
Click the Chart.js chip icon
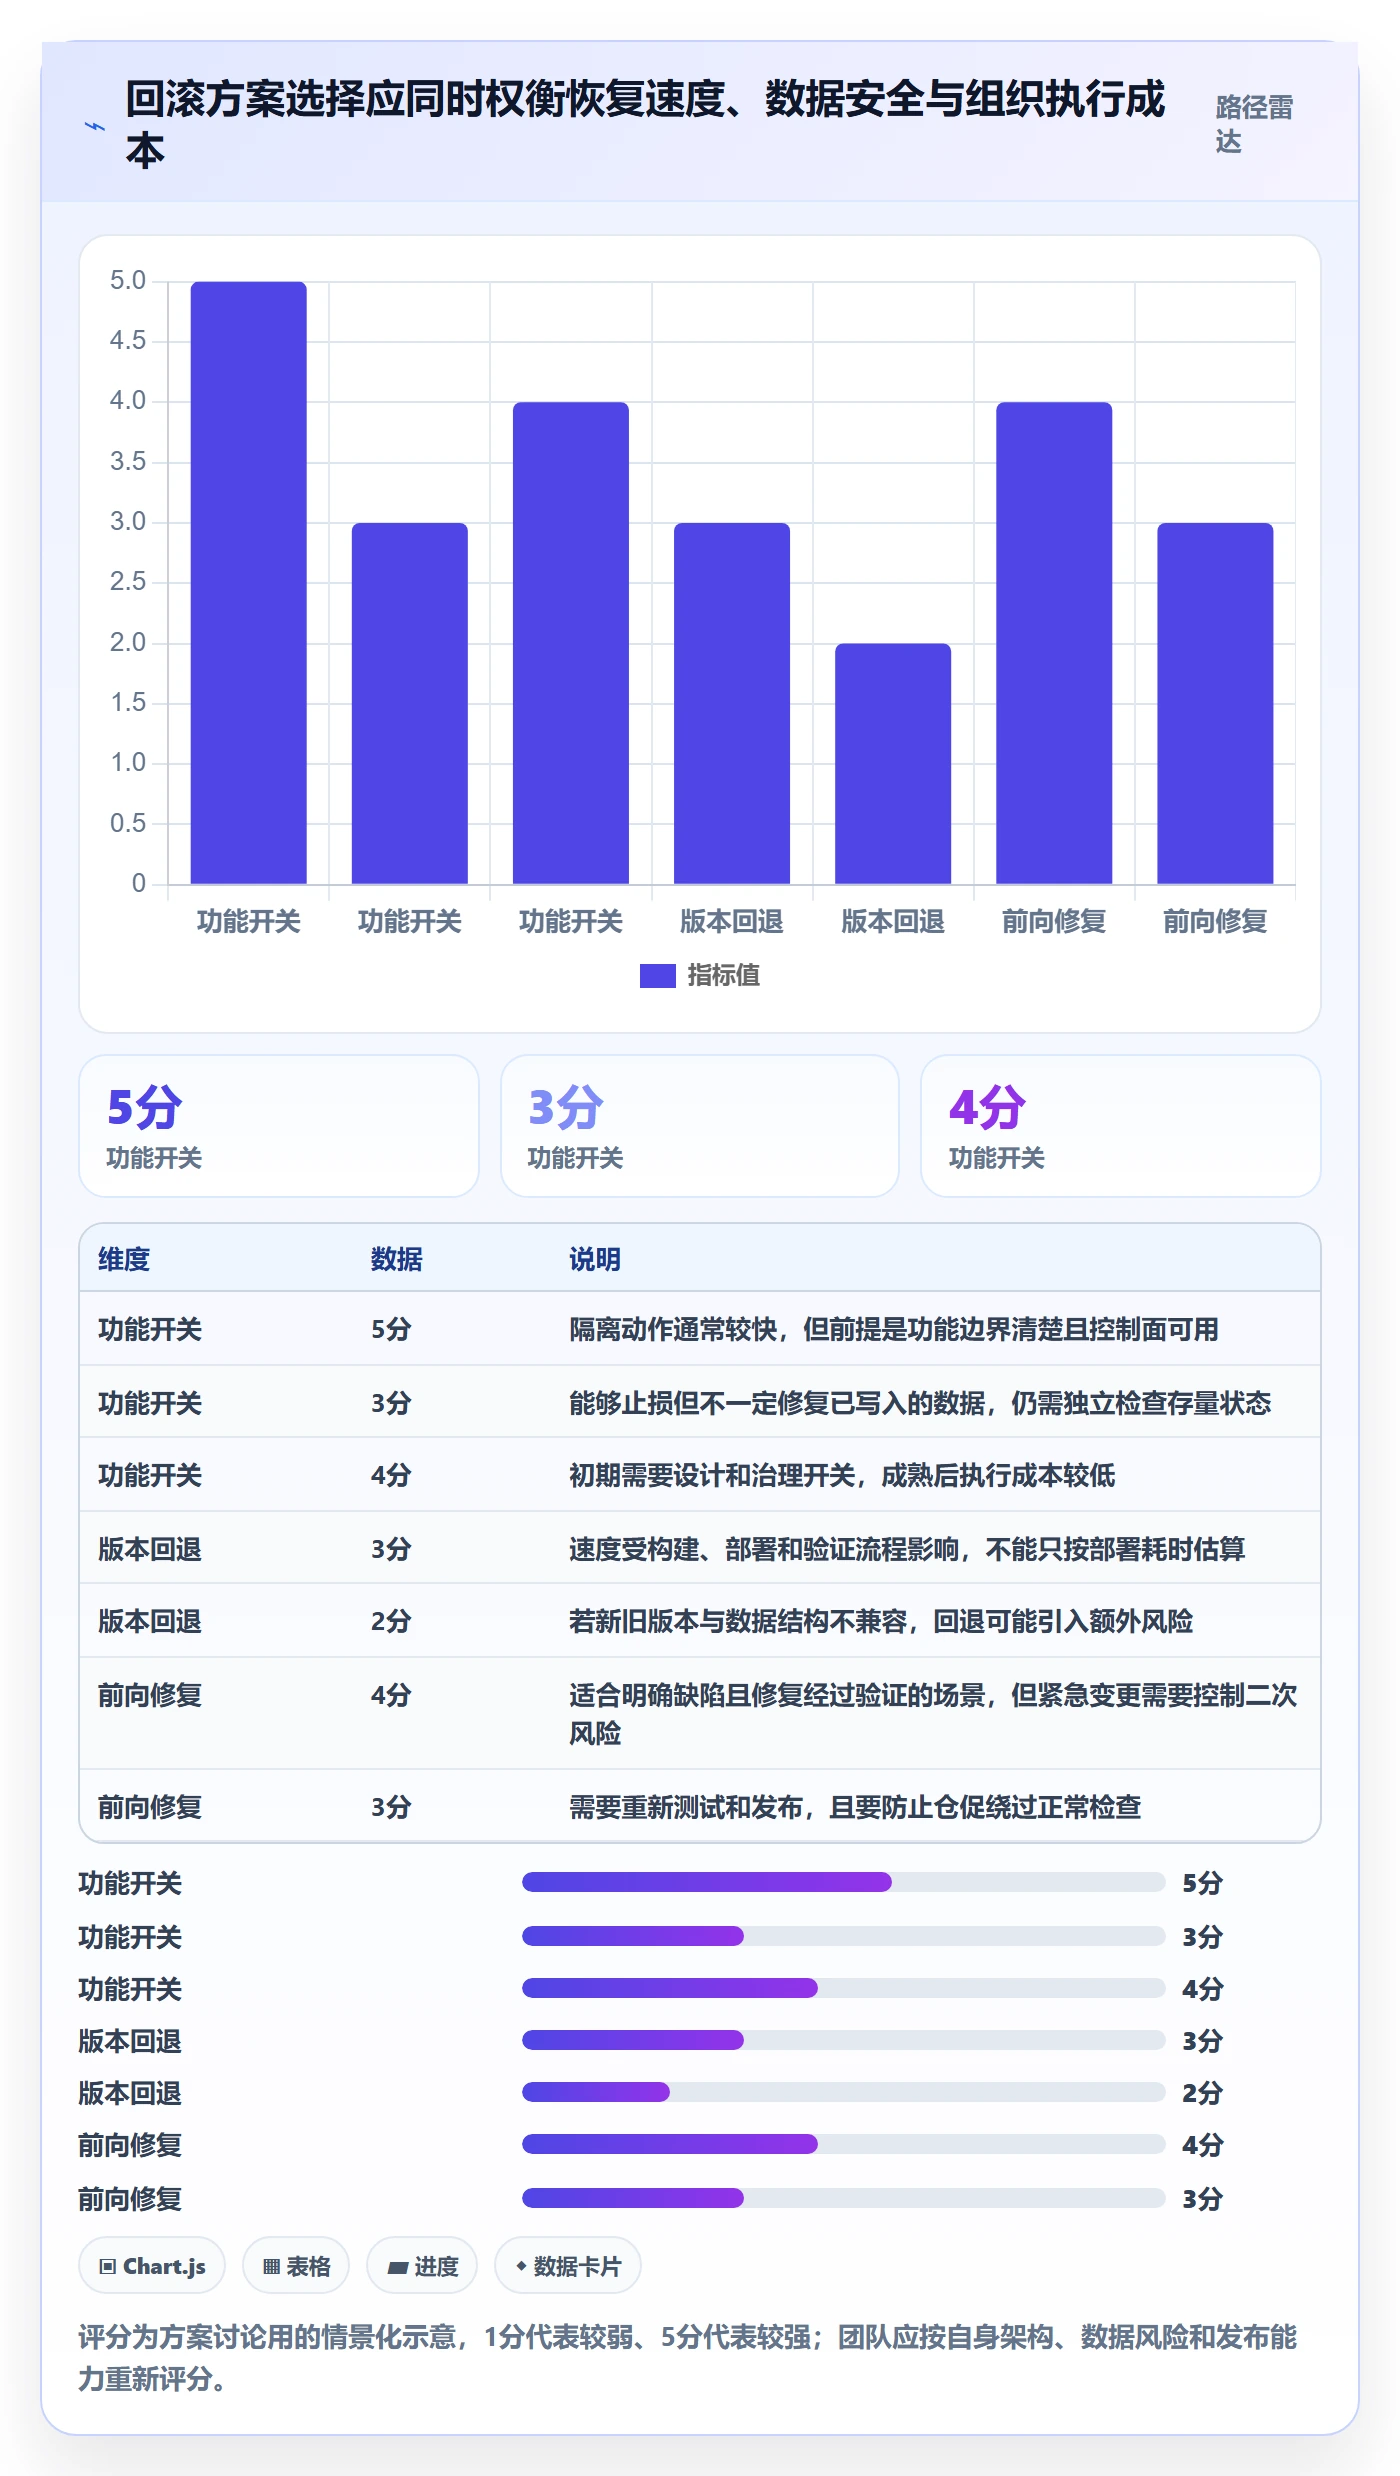pyautogui.click(x=107, y=2266)
